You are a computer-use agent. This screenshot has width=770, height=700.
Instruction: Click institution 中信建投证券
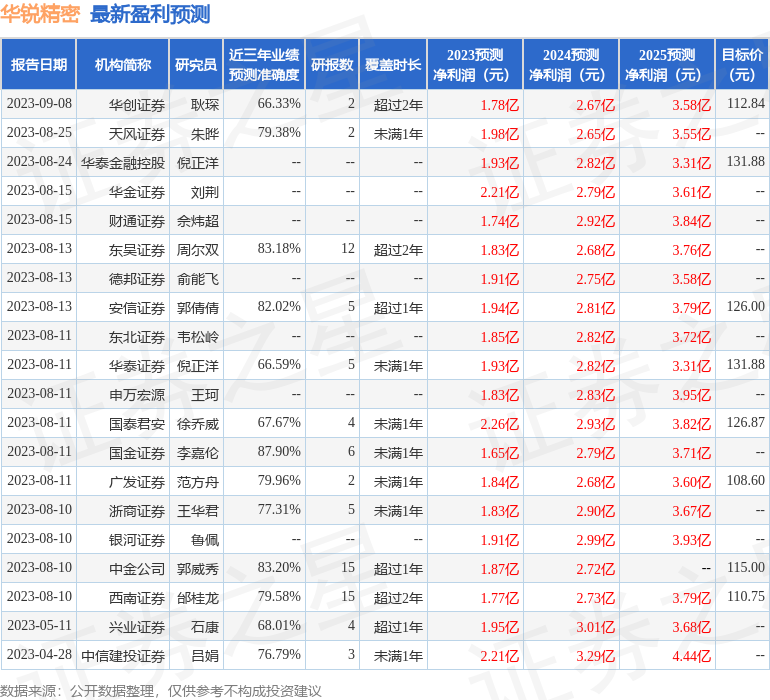pos(123,655)
